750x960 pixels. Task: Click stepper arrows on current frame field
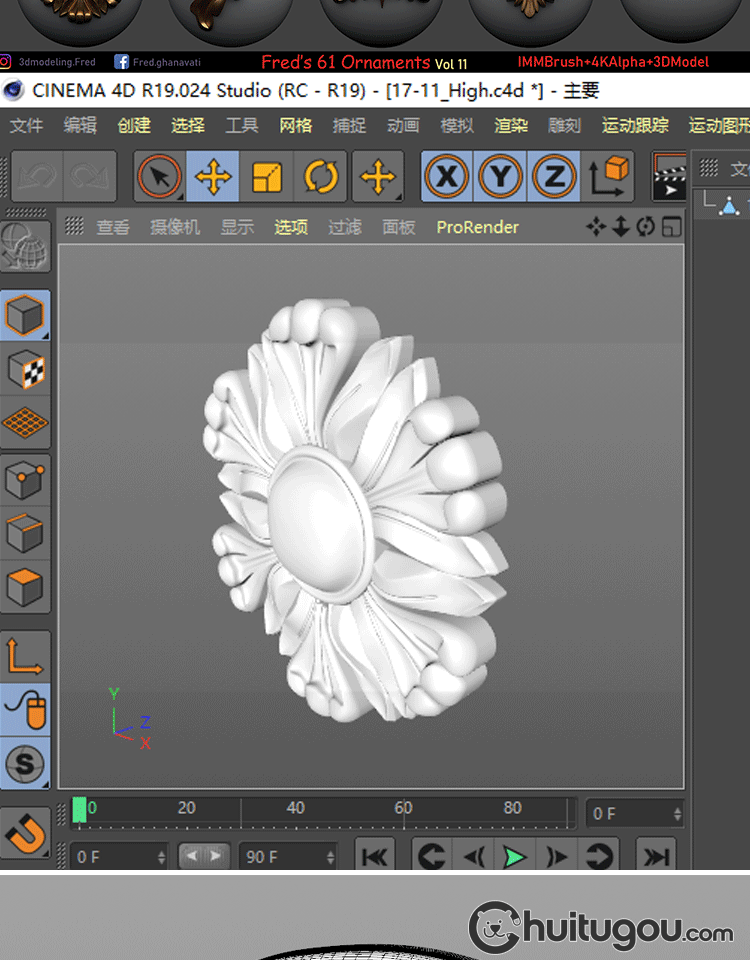(x=678, y=814)
